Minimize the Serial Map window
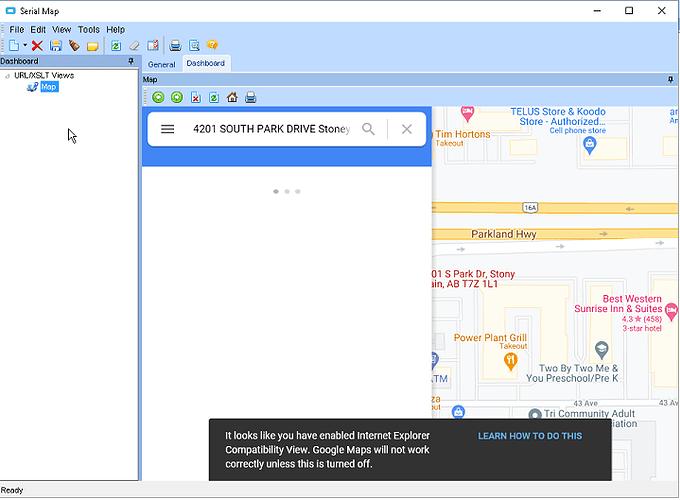680x500 pixels. coord(597,11)
